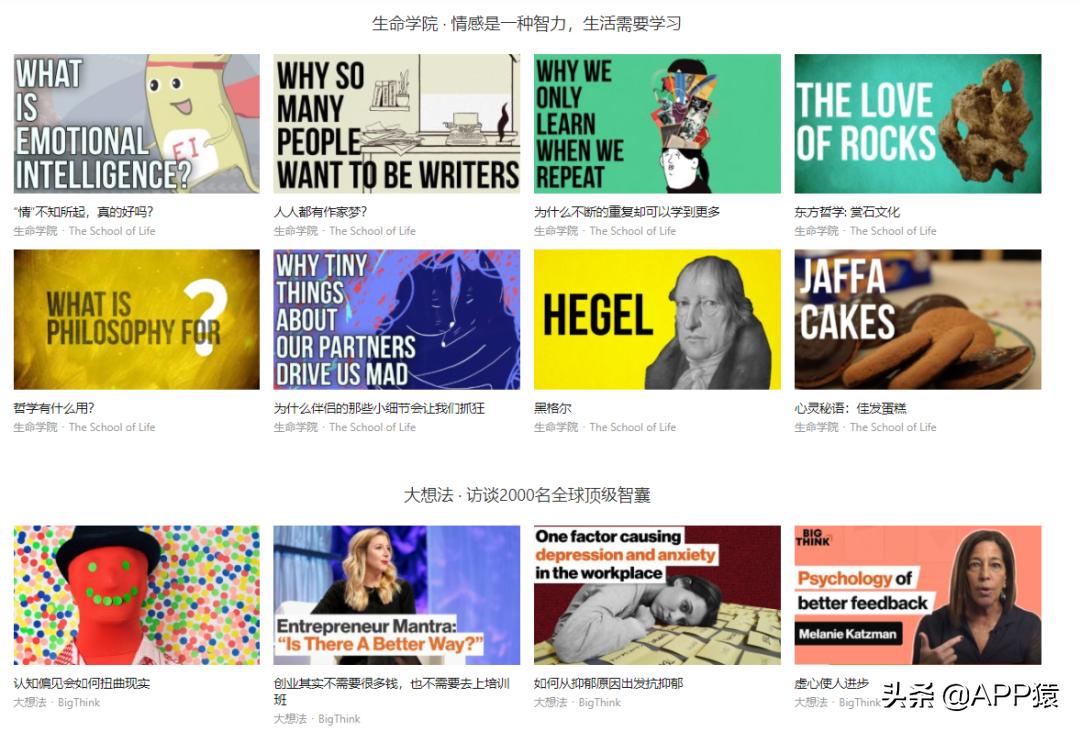Open The Love of Rocks video thumbnail
Screen dimensions: 1080x731
point(917,124)
